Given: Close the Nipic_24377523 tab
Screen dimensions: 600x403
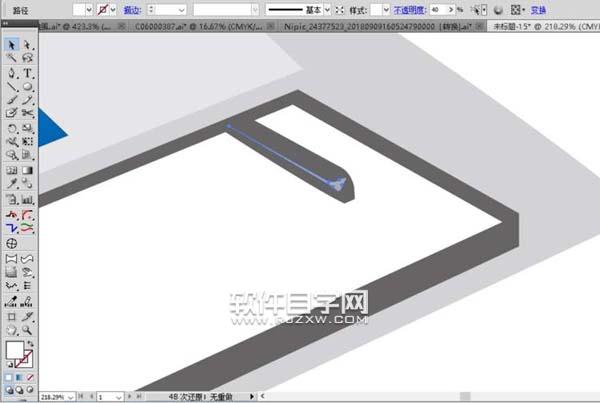Looking at the screenshot, I should pos(478,26).
